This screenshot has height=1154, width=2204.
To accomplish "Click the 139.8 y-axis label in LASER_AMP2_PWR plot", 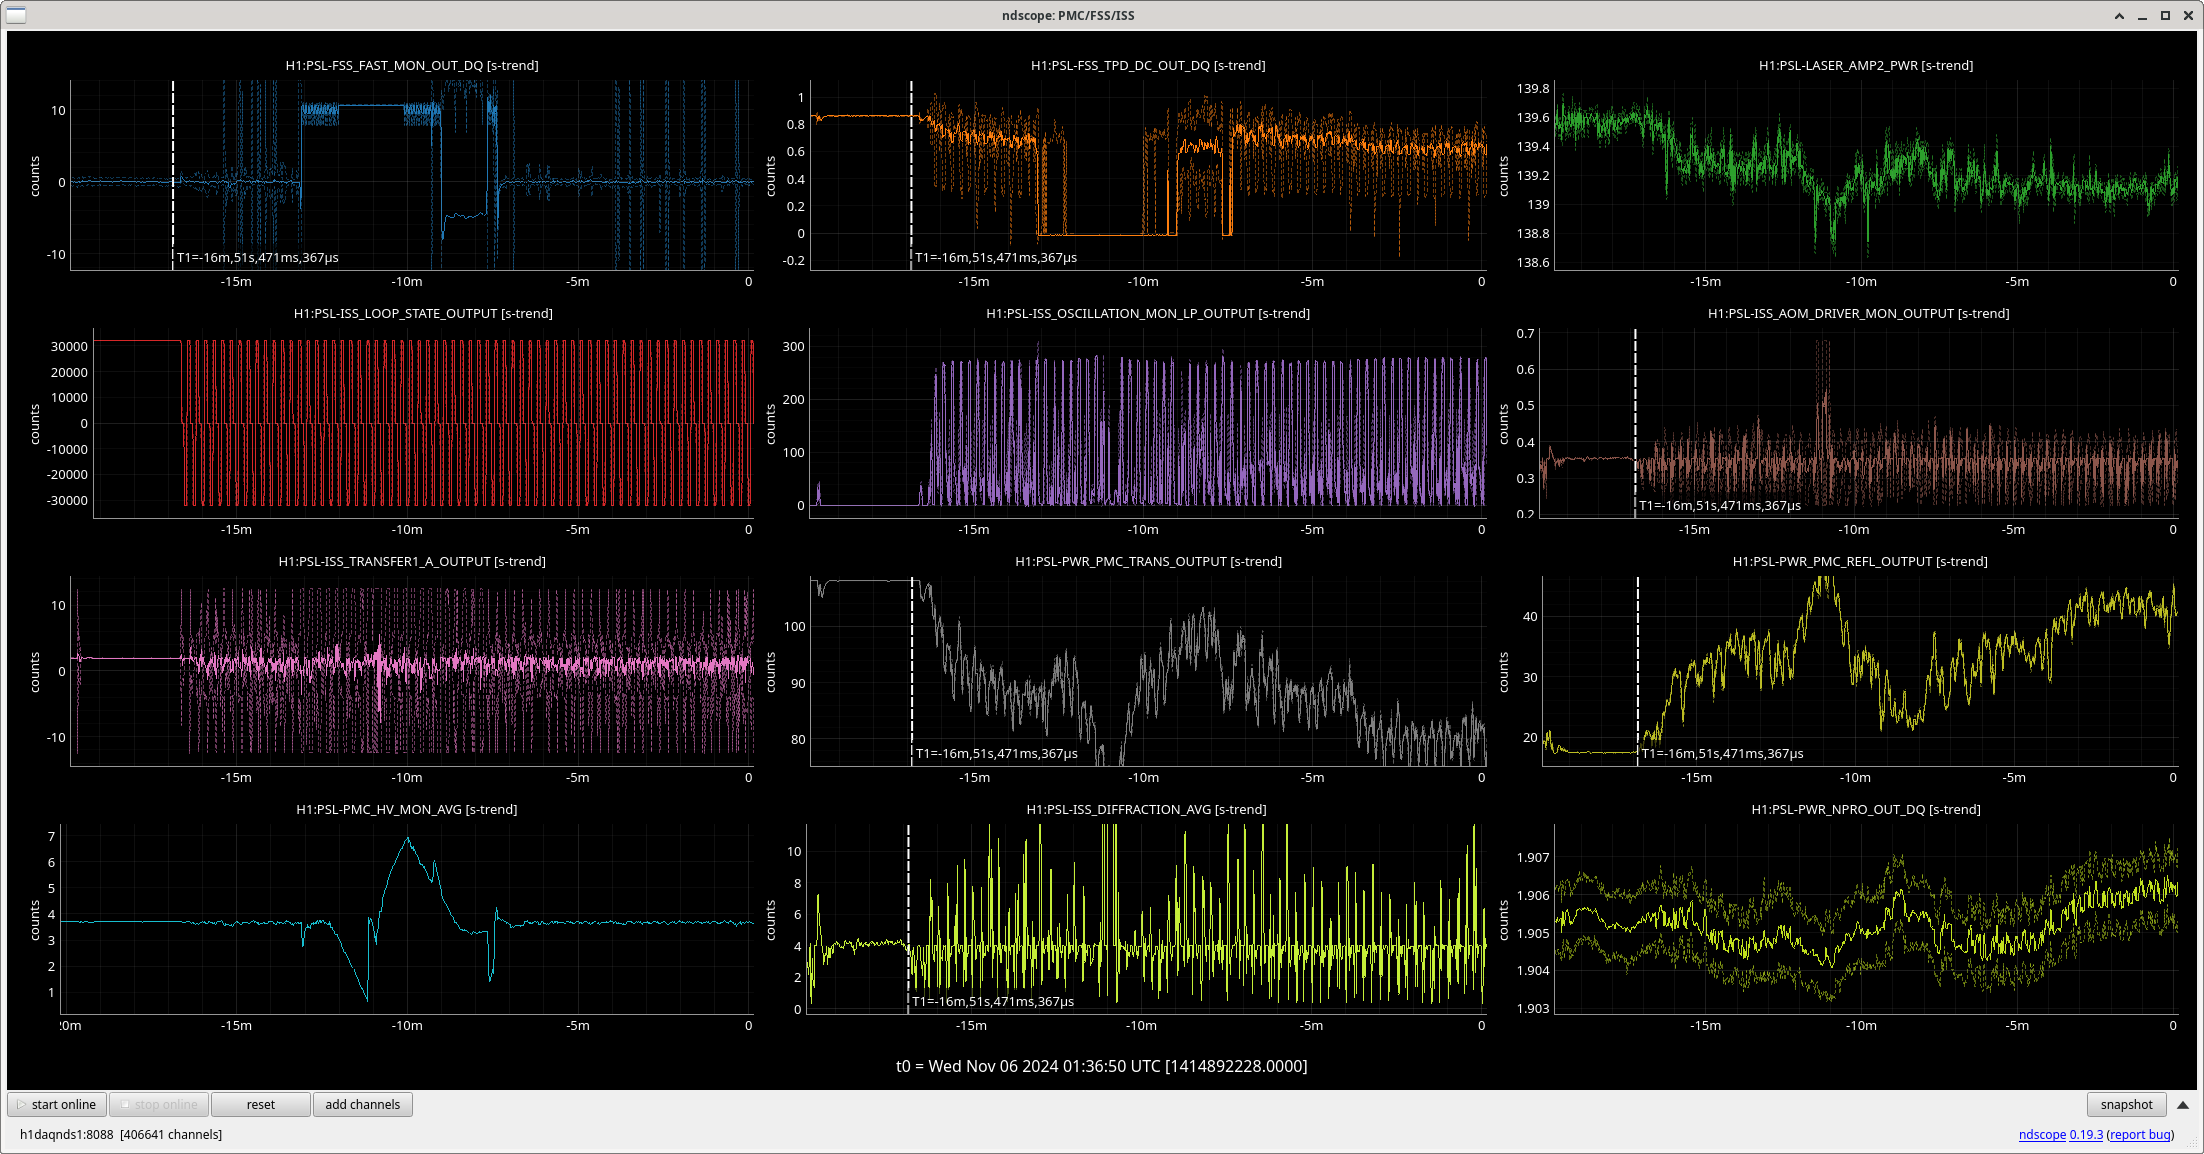I will [1532, 88].
